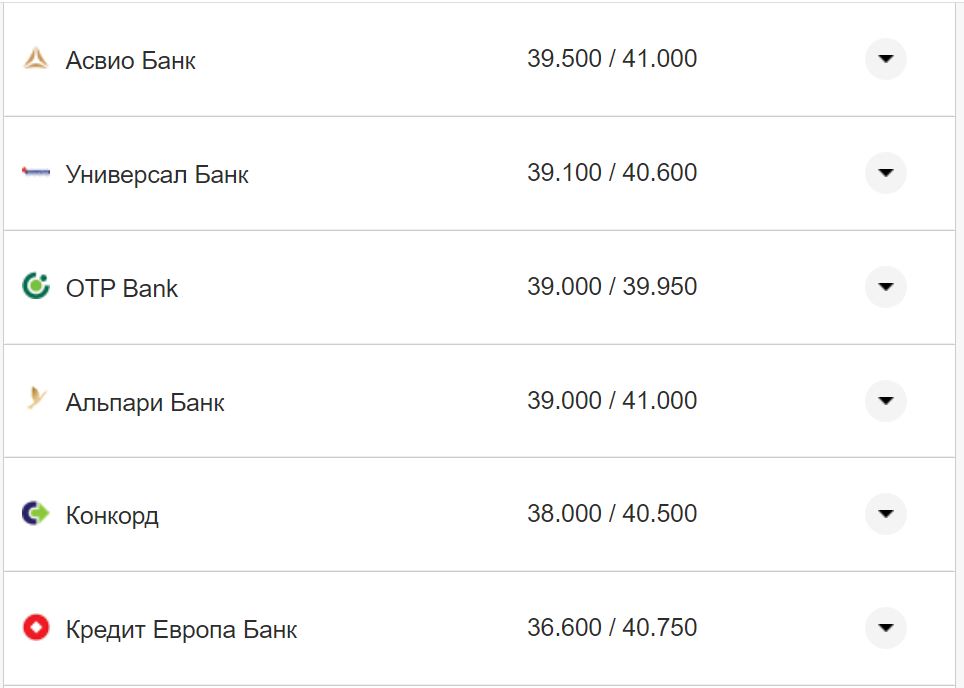Click the Конкорд bank name
Image resolution: width=964 pixels, height=688 pixels.
(112, 516)
